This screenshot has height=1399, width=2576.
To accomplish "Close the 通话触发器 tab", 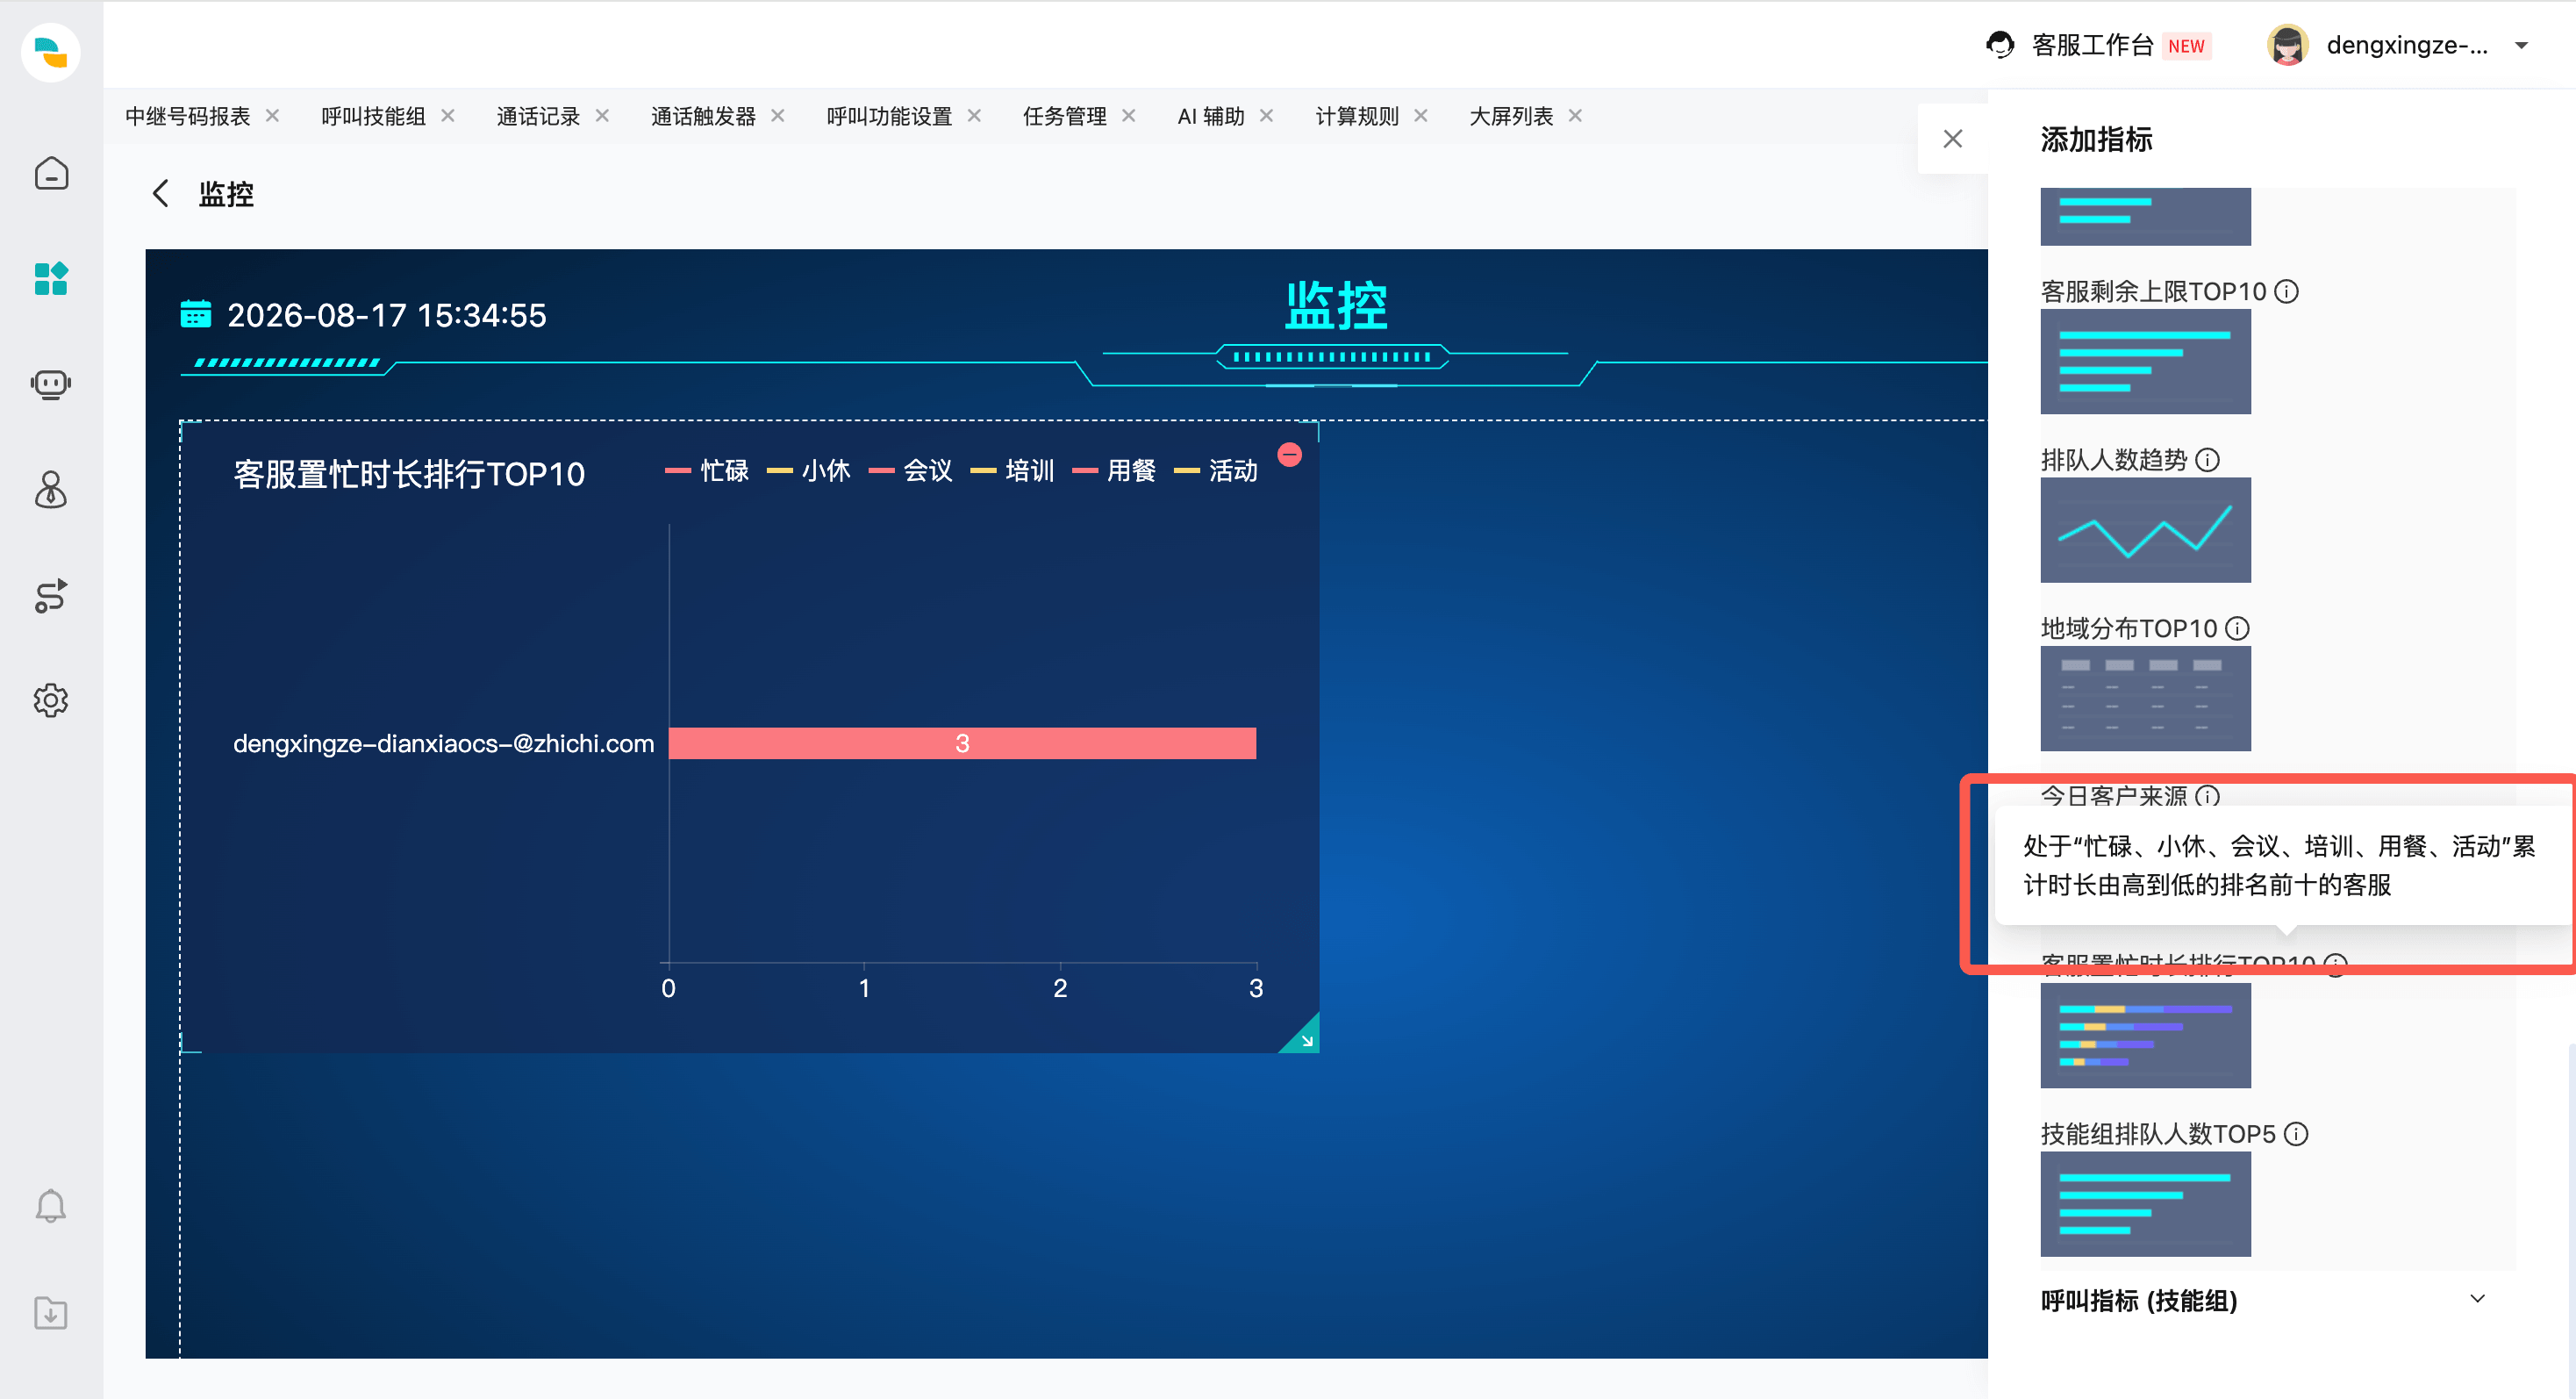I will tap(778, 115).
